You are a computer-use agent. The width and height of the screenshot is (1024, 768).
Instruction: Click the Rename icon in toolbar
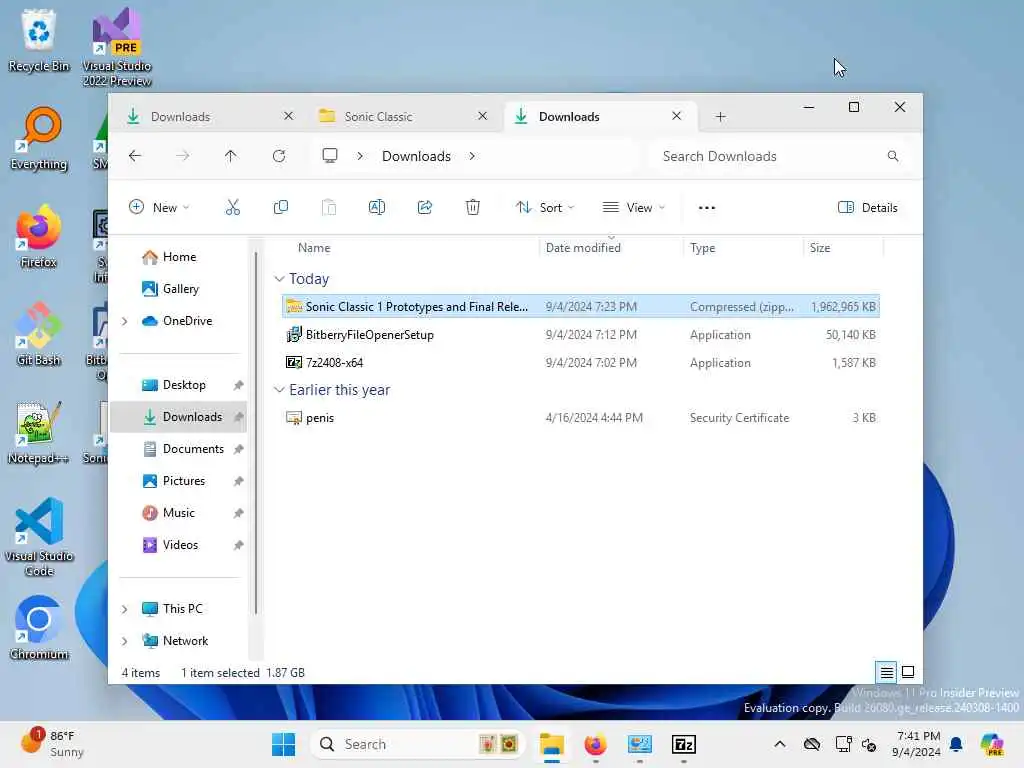pos(377,208)
